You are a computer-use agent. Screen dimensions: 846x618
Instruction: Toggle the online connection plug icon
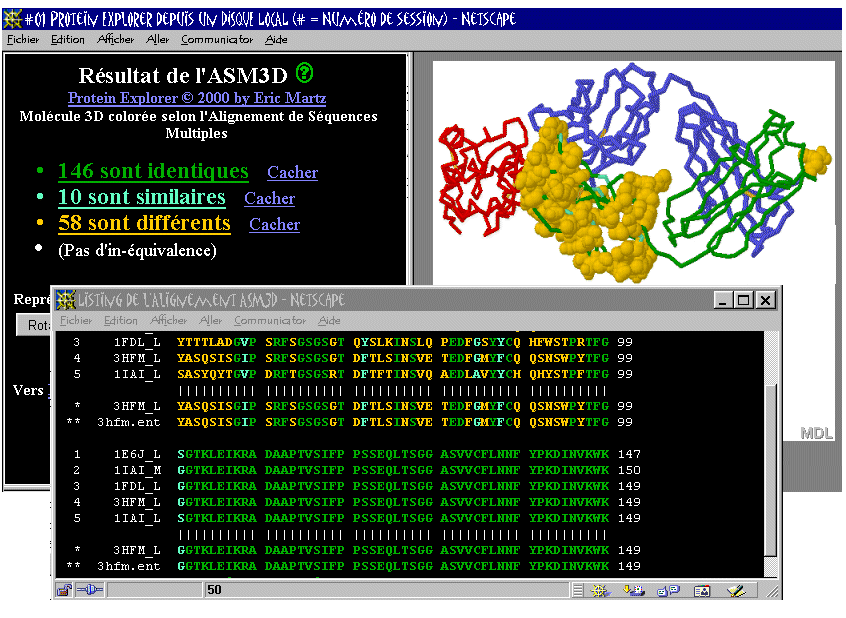coord(90,590)
